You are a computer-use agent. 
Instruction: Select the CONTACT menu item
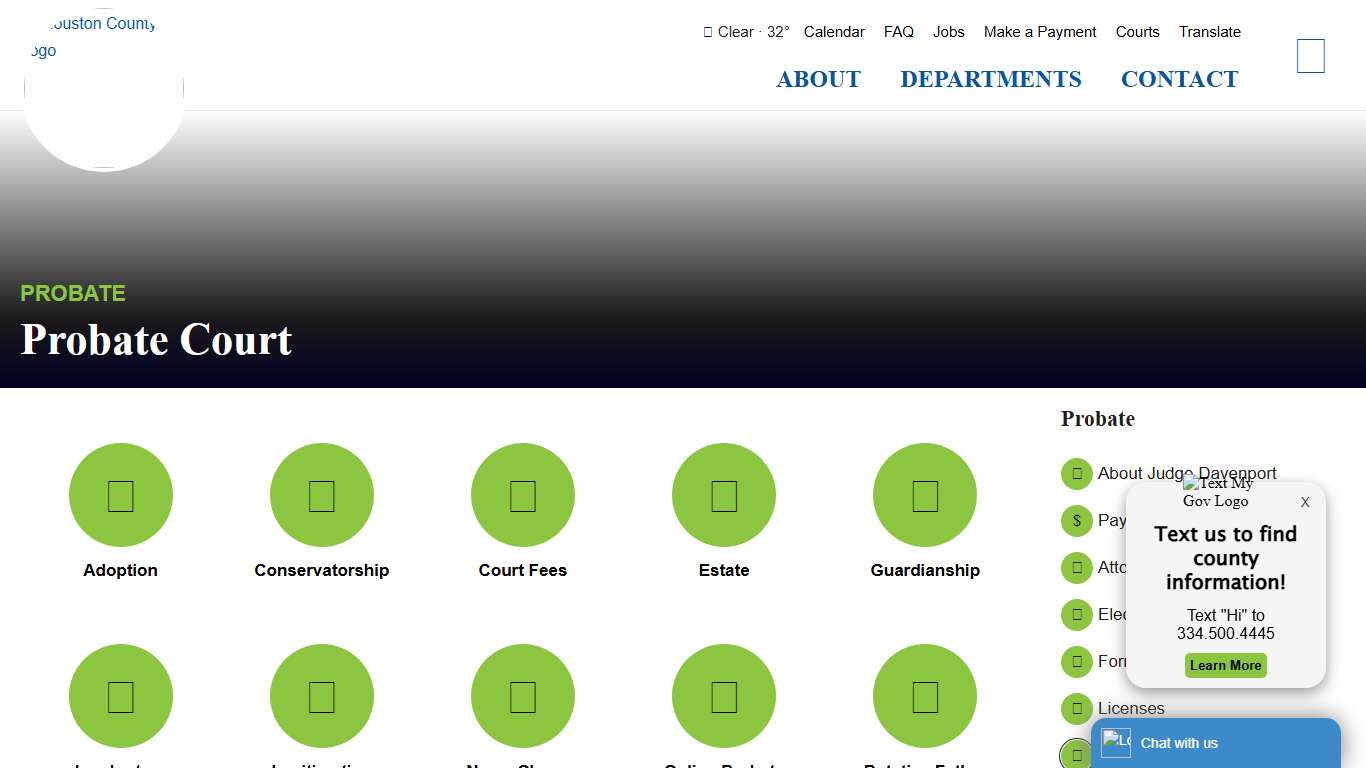(1179, 79)
